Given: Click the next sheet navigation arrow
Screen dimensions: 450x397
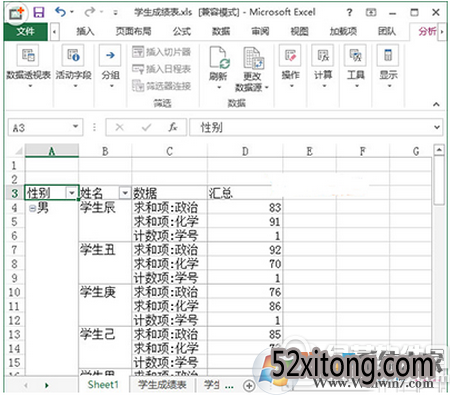Looking at the screenshot, I should [47, 386].
